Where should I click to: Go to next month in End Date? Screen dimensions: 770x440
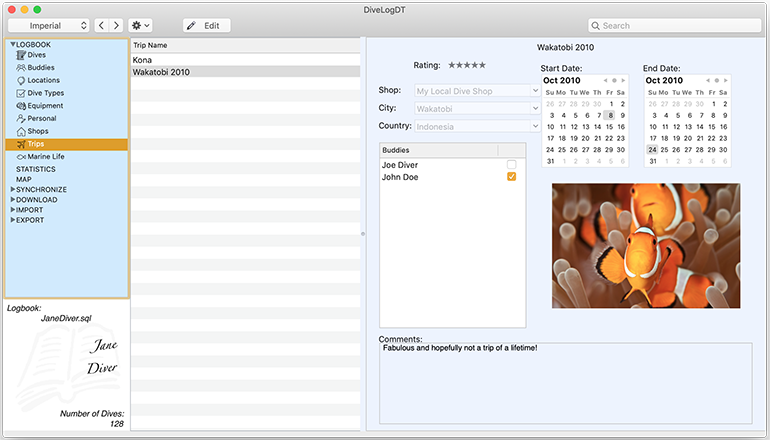725,81
